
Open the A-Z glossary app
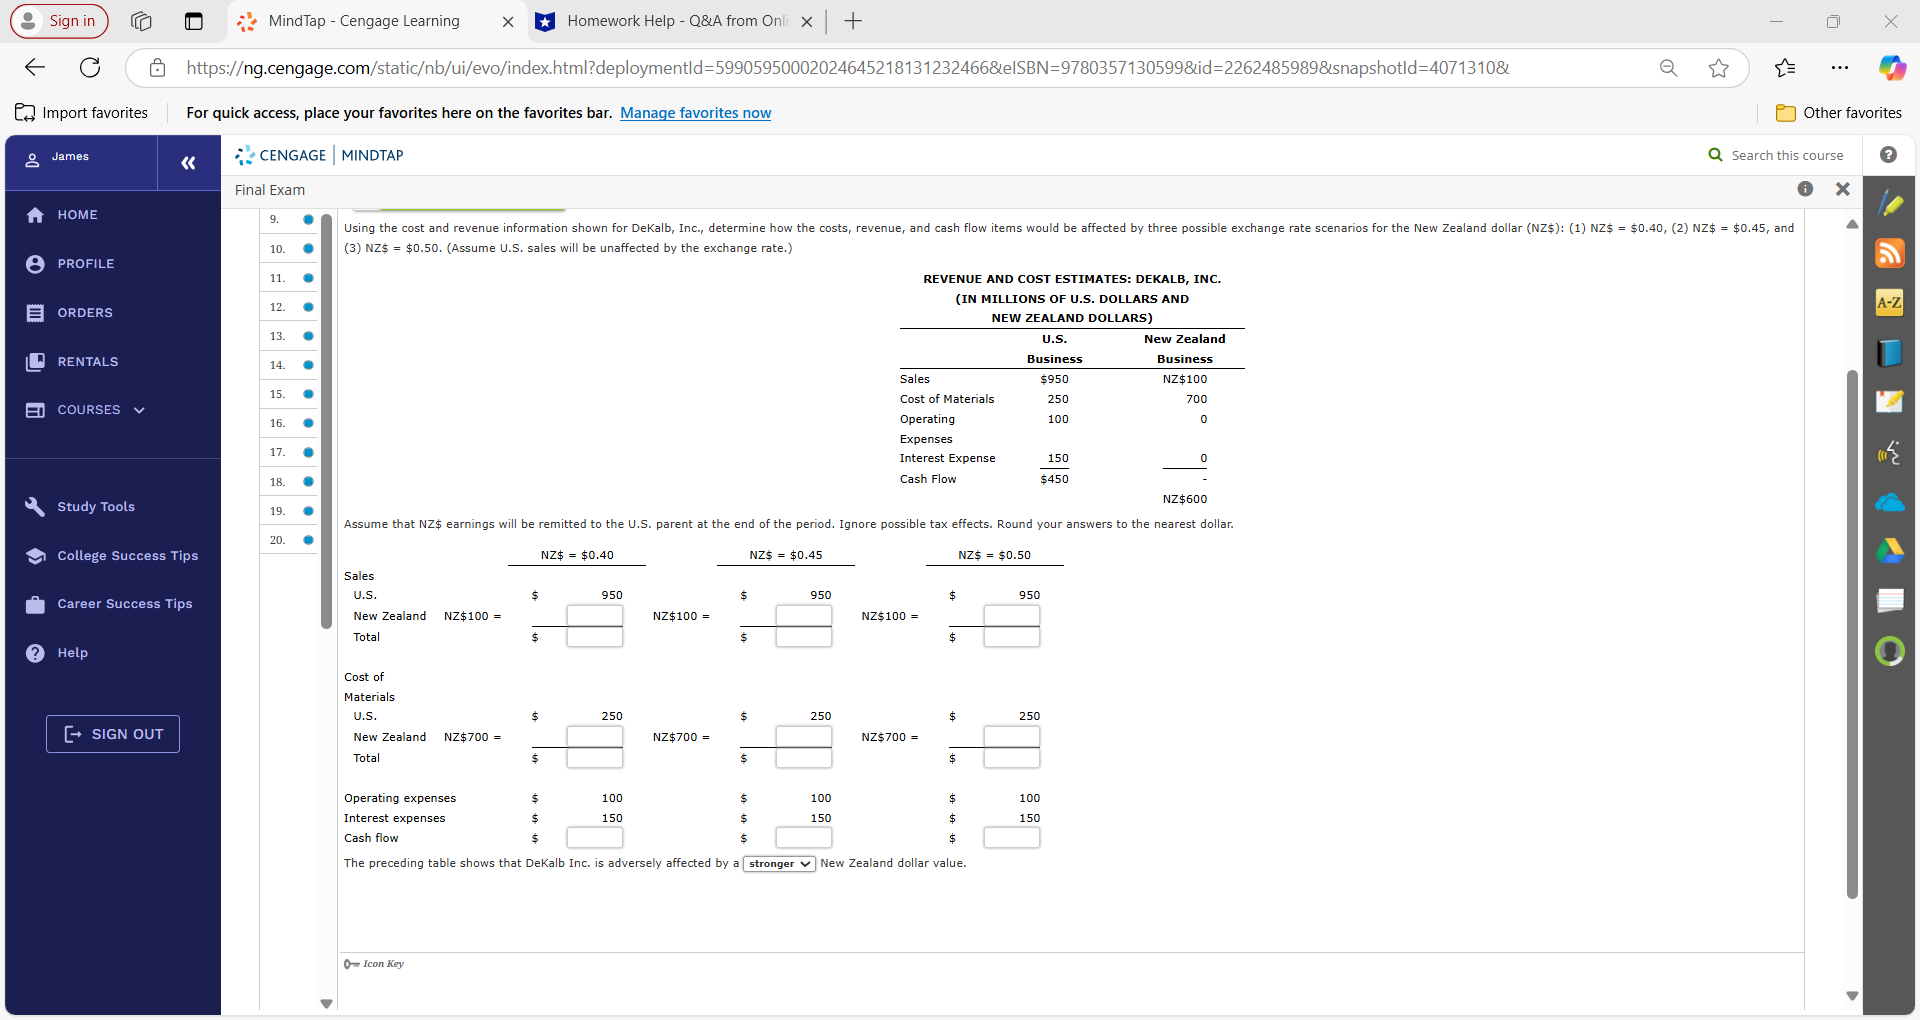[1890, 302]
